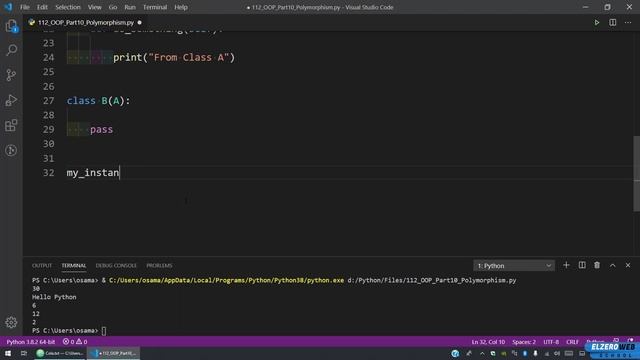
Task: Switch to the OUTPUT panel tab
Action: [42, 265]
